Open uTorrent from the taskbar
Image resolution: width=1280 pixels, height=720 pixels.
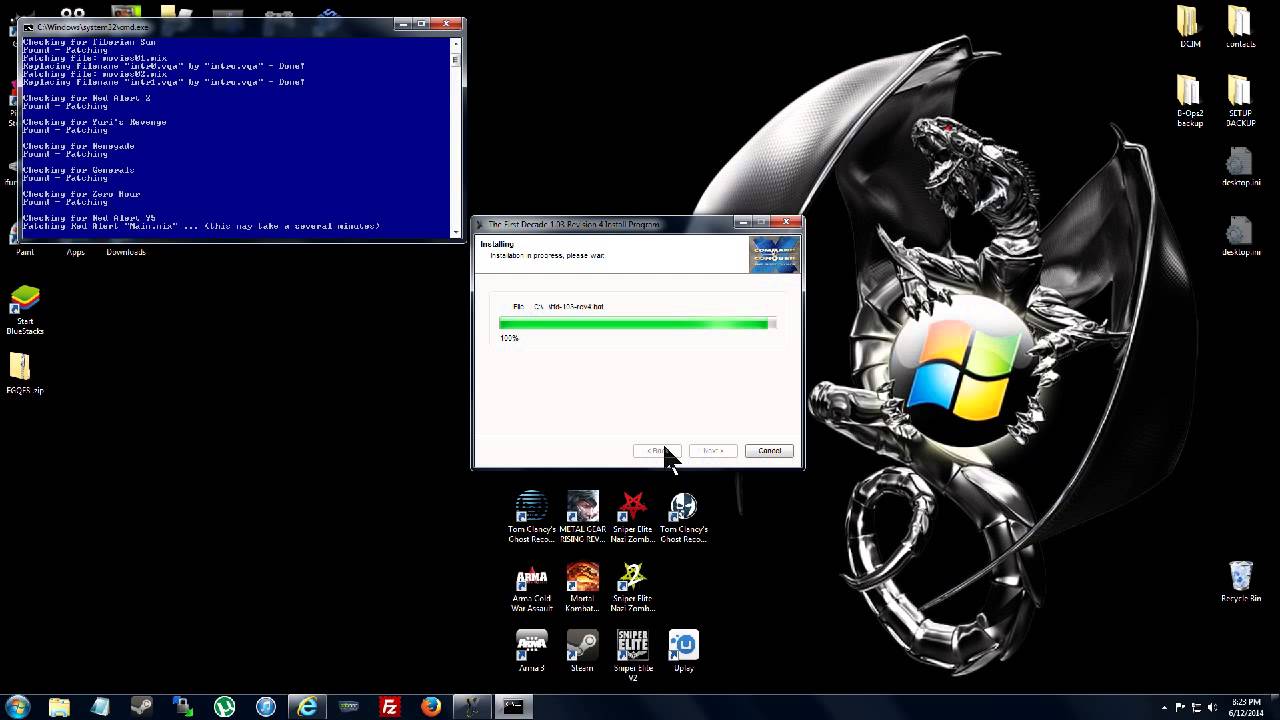pos(224,706)
